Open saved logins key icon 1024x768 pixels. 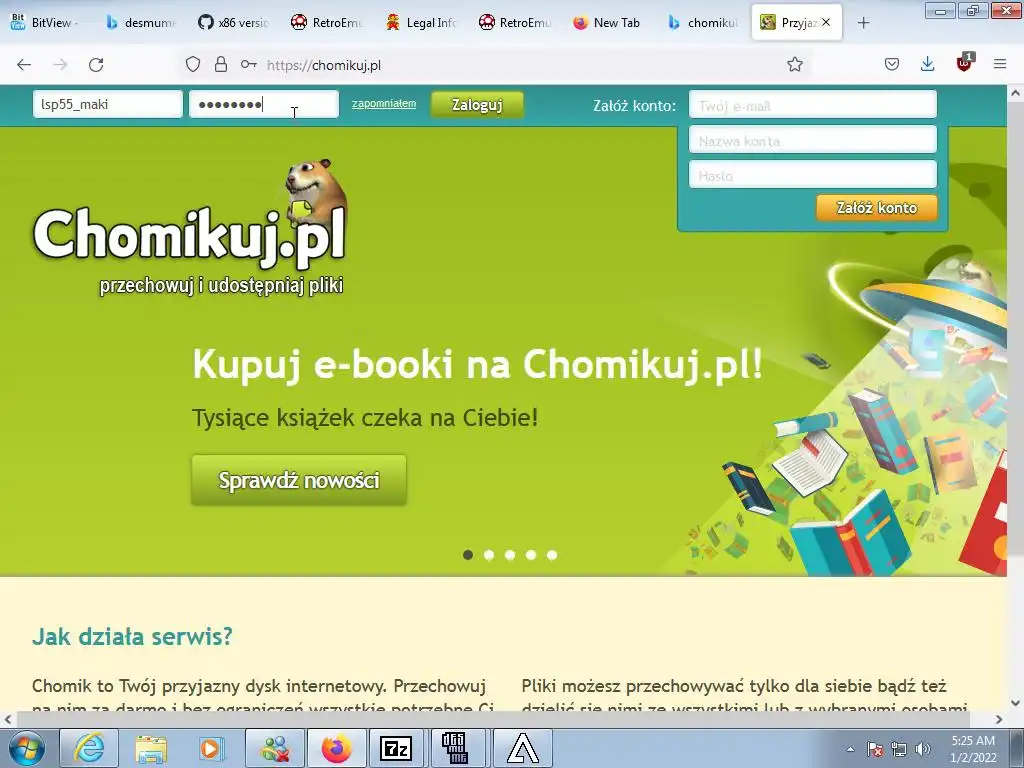(248, 64)
